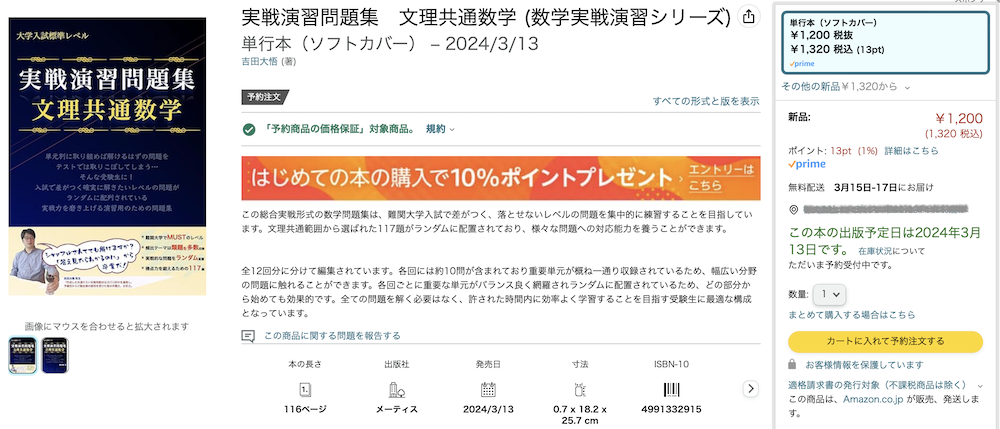Click the release date value under 発売日

pyautogui.click(x=489, y=409)
